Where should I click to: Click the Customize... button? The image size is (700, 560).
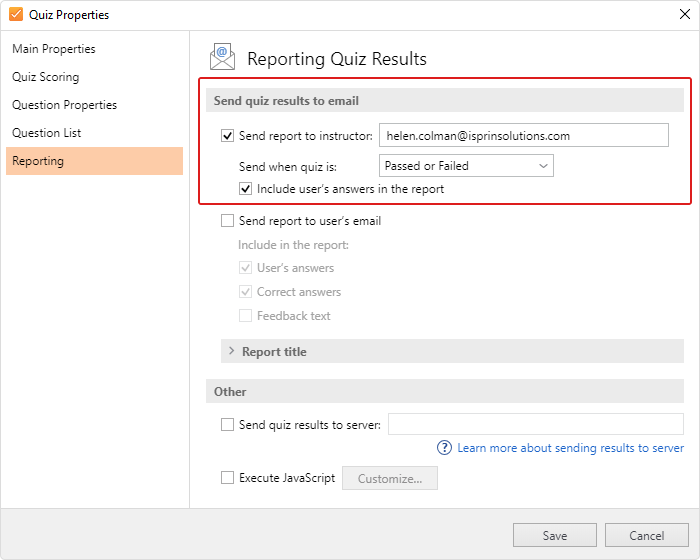390,478
